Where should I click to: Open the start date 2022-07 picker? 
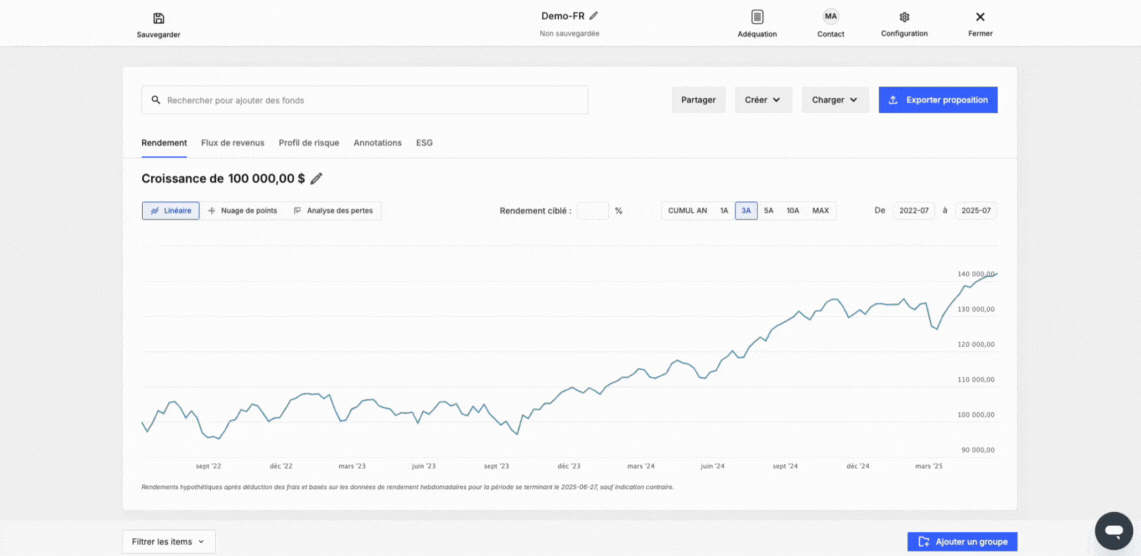click(x=914, y=210)
